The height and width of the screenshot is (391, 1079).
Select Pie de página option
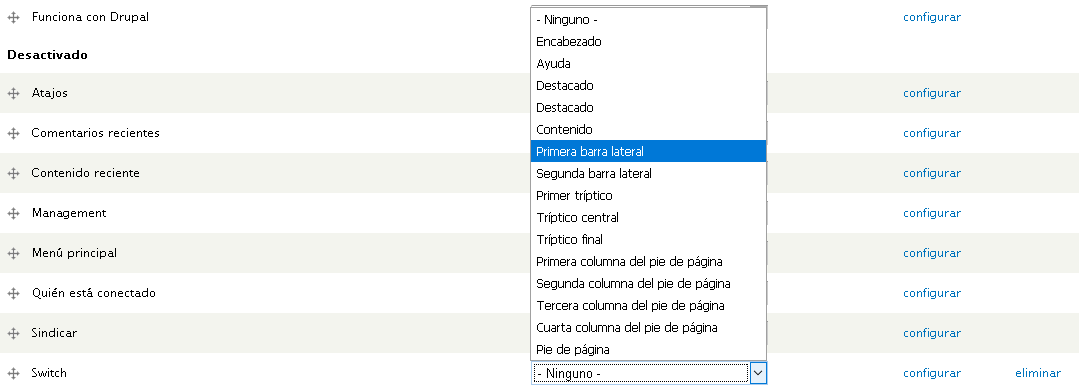coord(648,350)
